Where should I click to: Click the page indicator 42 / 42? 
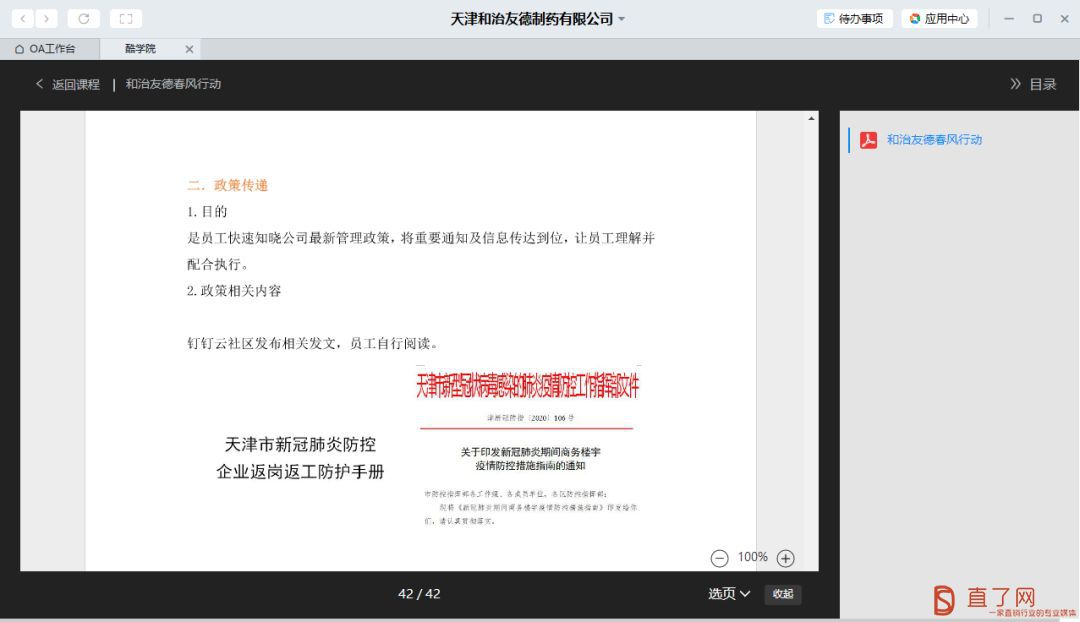[x=419, y=594]
